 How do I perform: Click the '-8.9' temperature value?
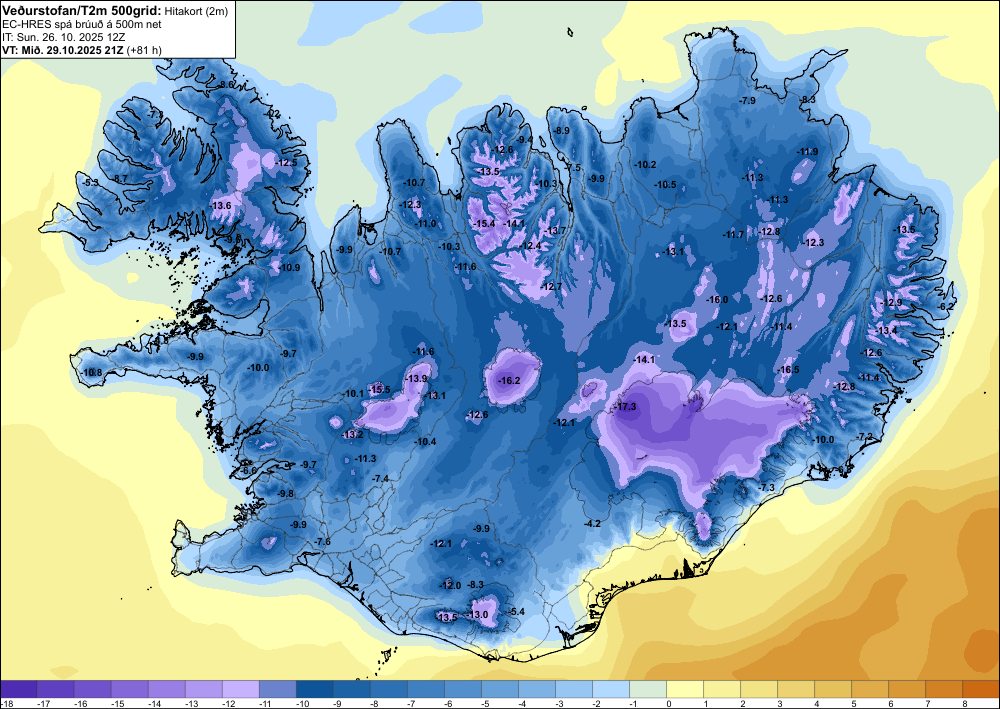tap(561, 131)
